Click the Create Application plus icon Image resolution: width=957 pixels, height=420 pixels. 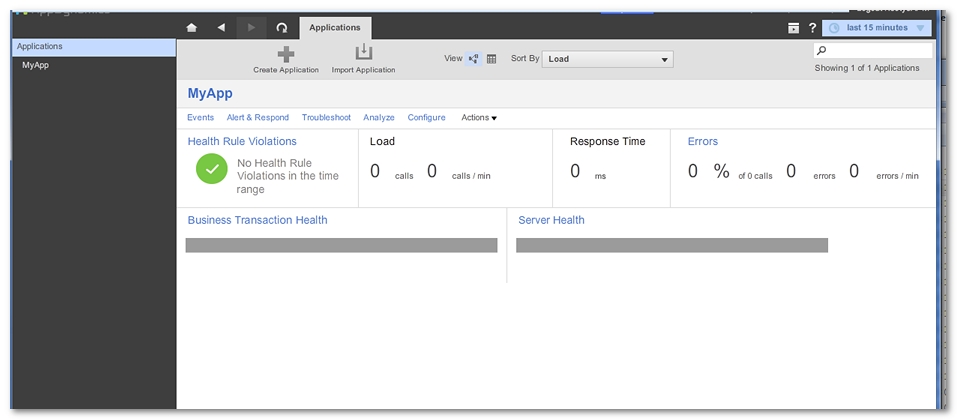[x=286, y=54]
